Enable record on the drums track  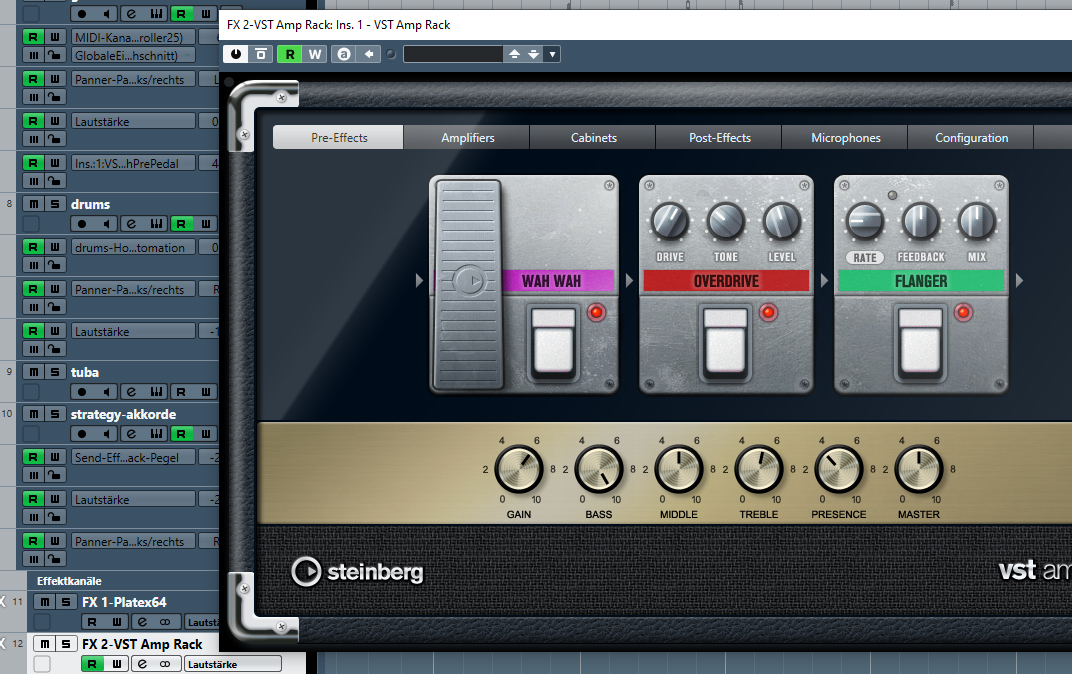click(x=82, y=224)
